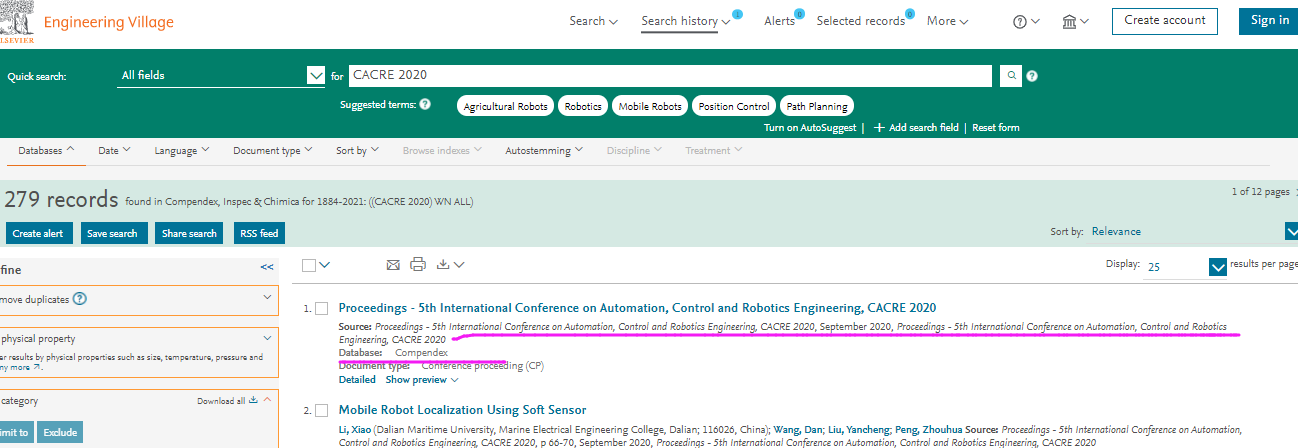The height and width of the screenshot is (448, 1298).
Task: Click author Li, Xiao link
Action: tap(354, 429)
